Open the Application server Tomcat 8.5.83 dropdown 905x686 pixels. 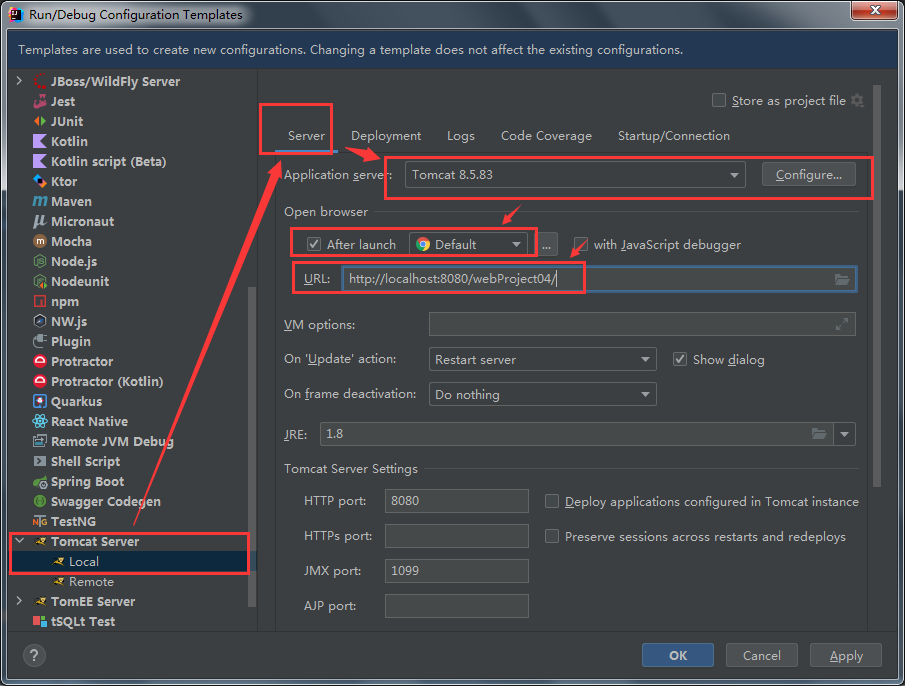point(575,175)
